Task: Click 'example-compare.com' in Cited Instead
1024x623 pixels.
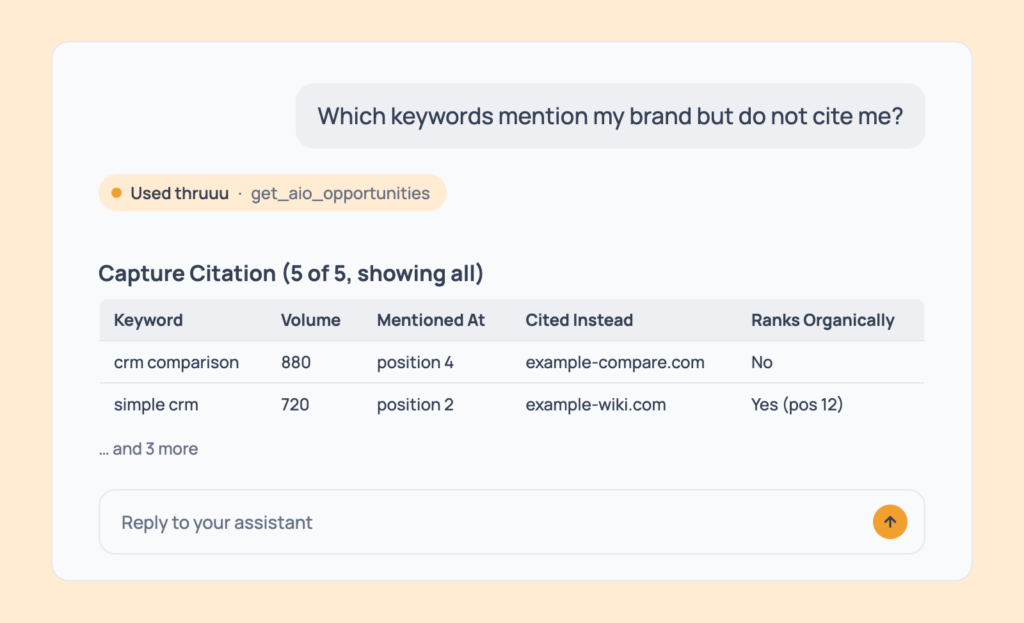Action: (615, 362)
